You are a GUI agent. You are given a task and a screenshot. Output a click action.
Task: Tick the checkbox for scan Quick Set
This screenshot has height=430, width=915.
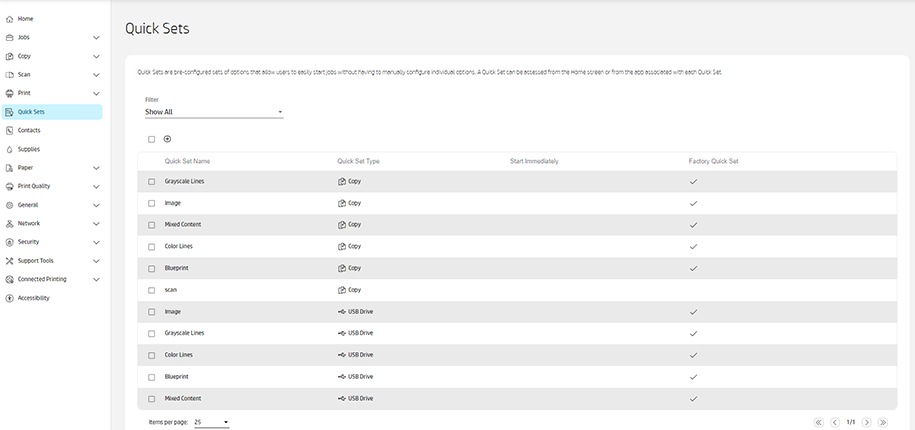[152, 290]
